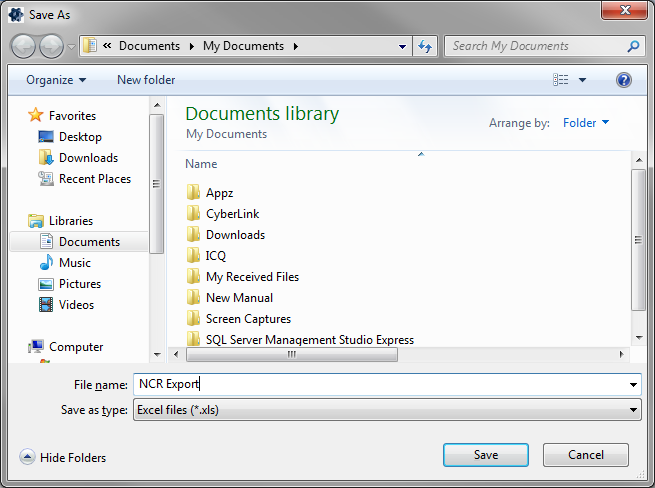This screenshot has width=655, height=488.
Task: Open the CyberLink folder
Action: pos(231,214)
